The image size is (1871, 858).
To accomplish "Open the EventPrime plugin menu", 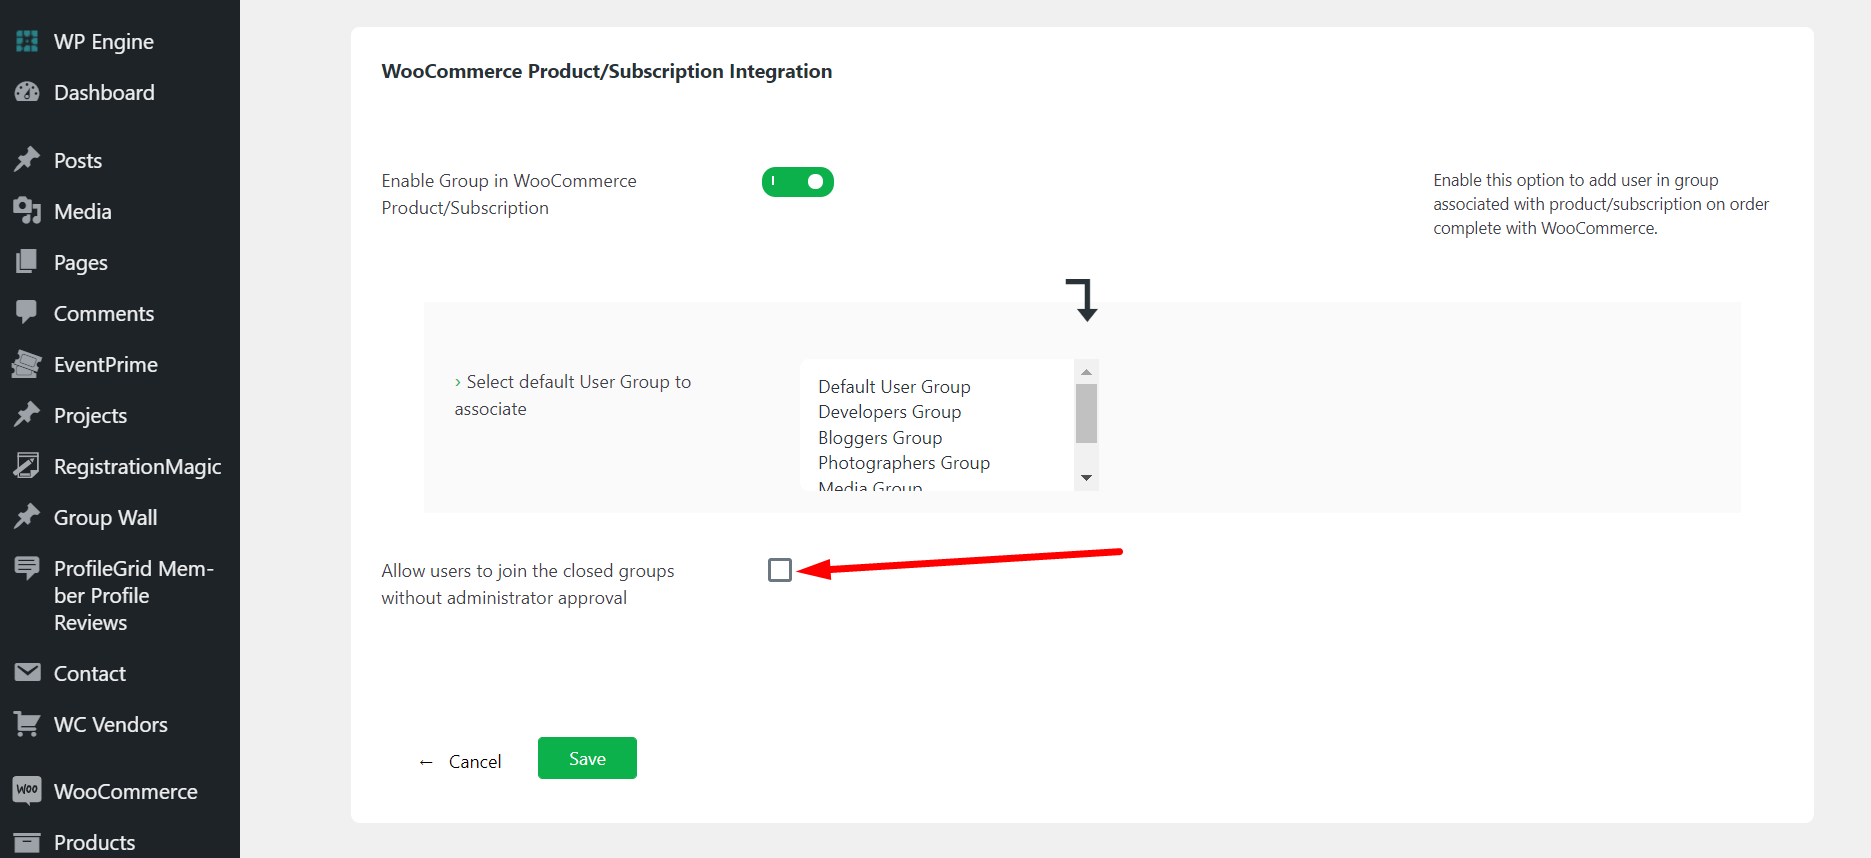I will (105, 364).
